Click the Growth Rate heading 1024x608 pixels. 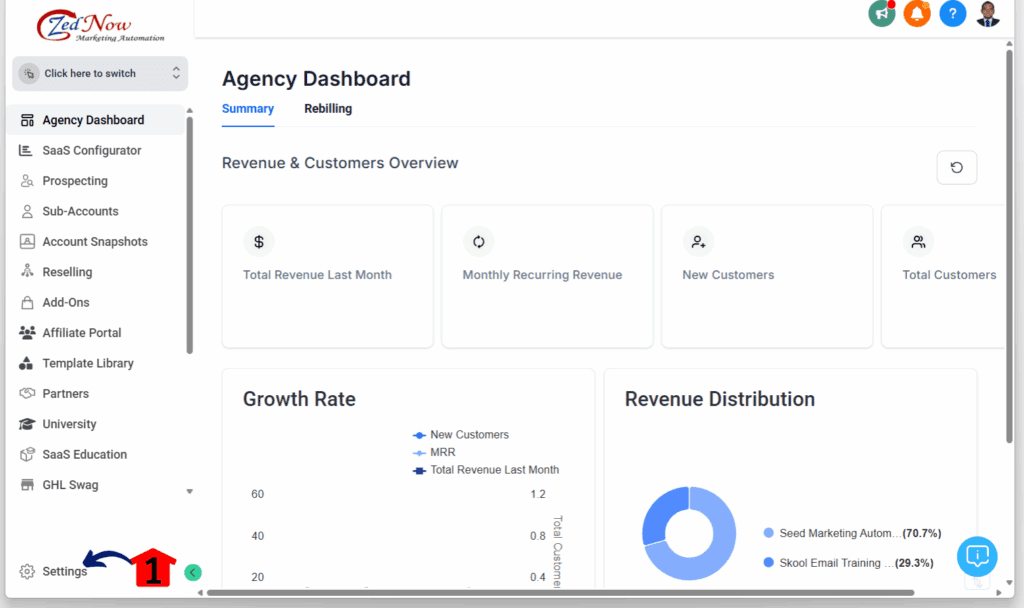click(299, 399)
